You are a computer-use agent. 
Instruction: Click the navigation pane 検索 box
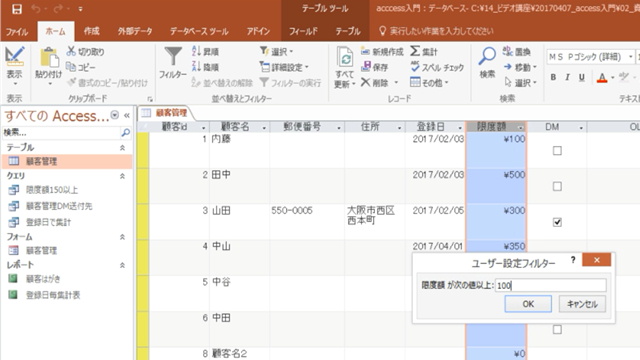[x=61, y=132]
